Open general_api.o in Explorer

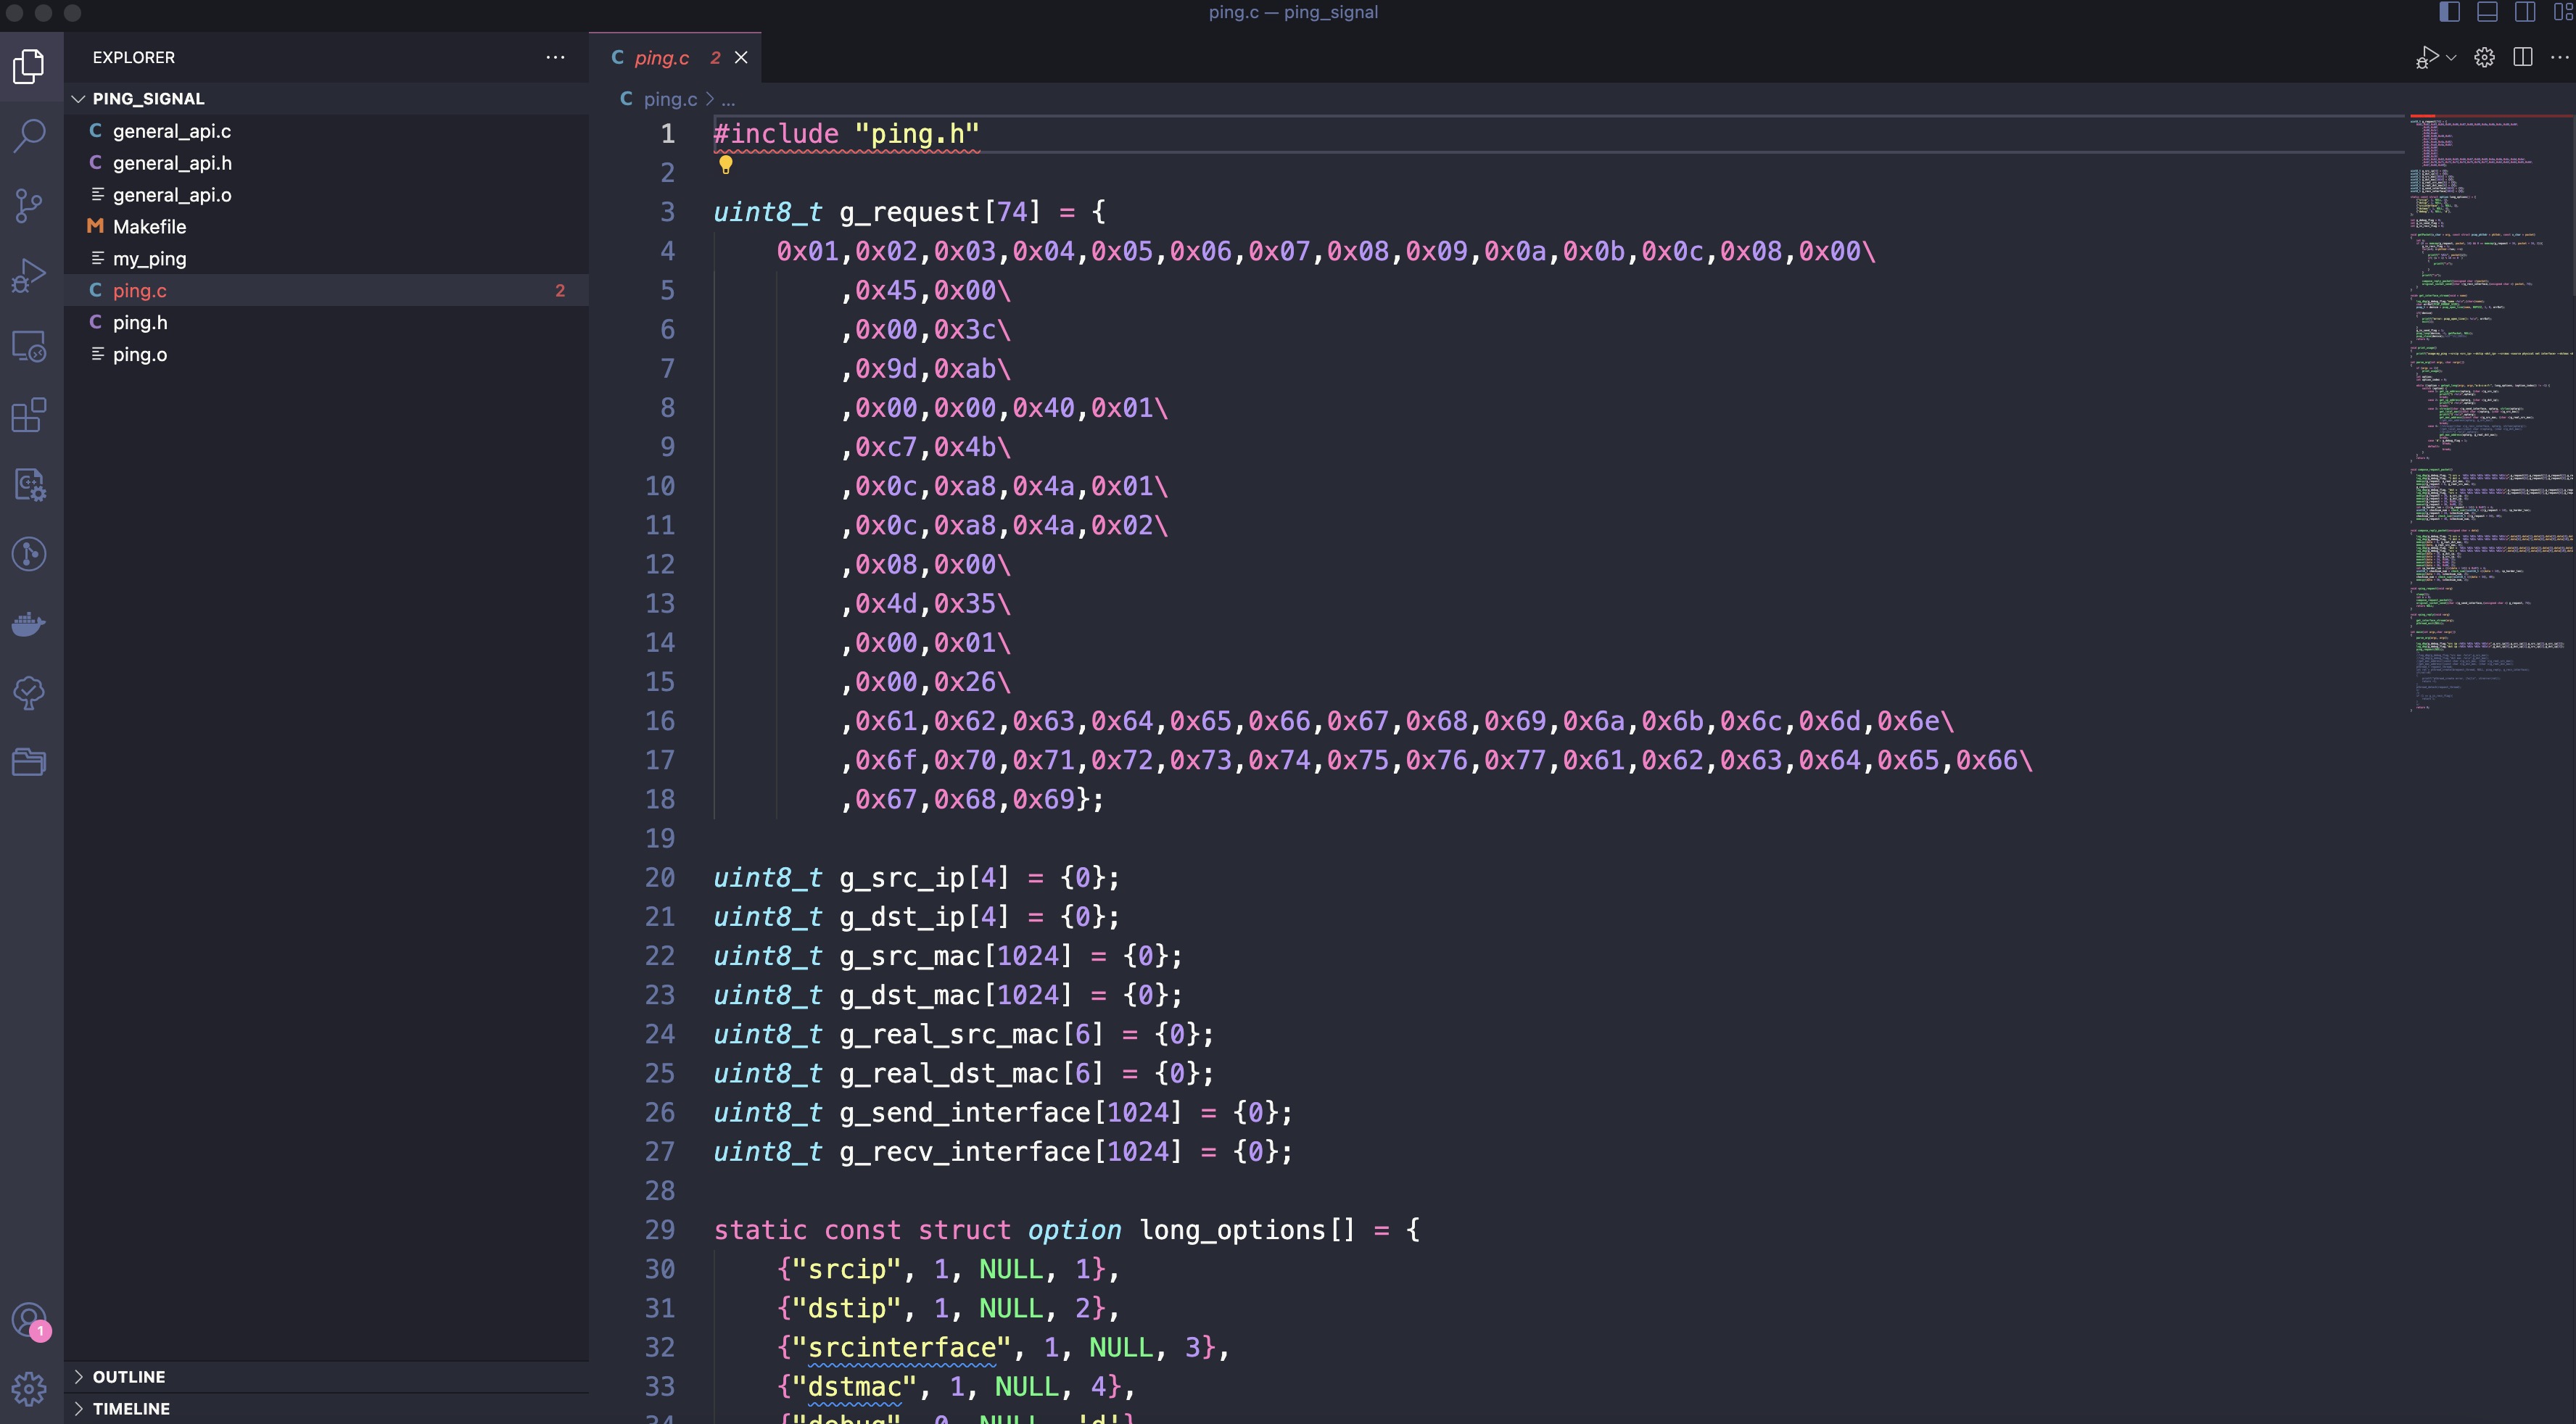pos(326,195)
